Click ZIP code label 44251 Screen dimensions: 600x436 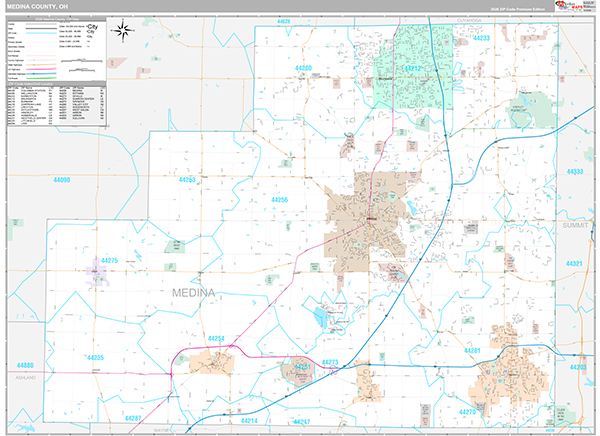(303, 367)
